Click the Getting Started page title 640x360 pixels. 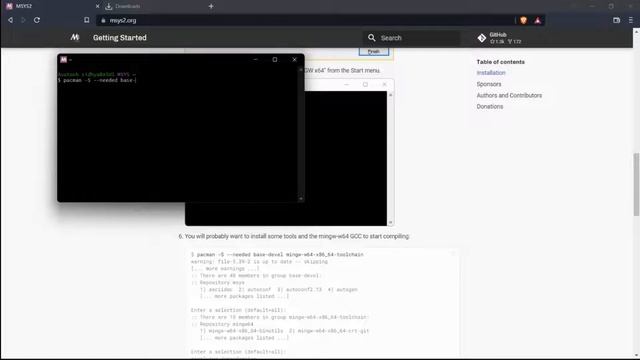(120, 38)
